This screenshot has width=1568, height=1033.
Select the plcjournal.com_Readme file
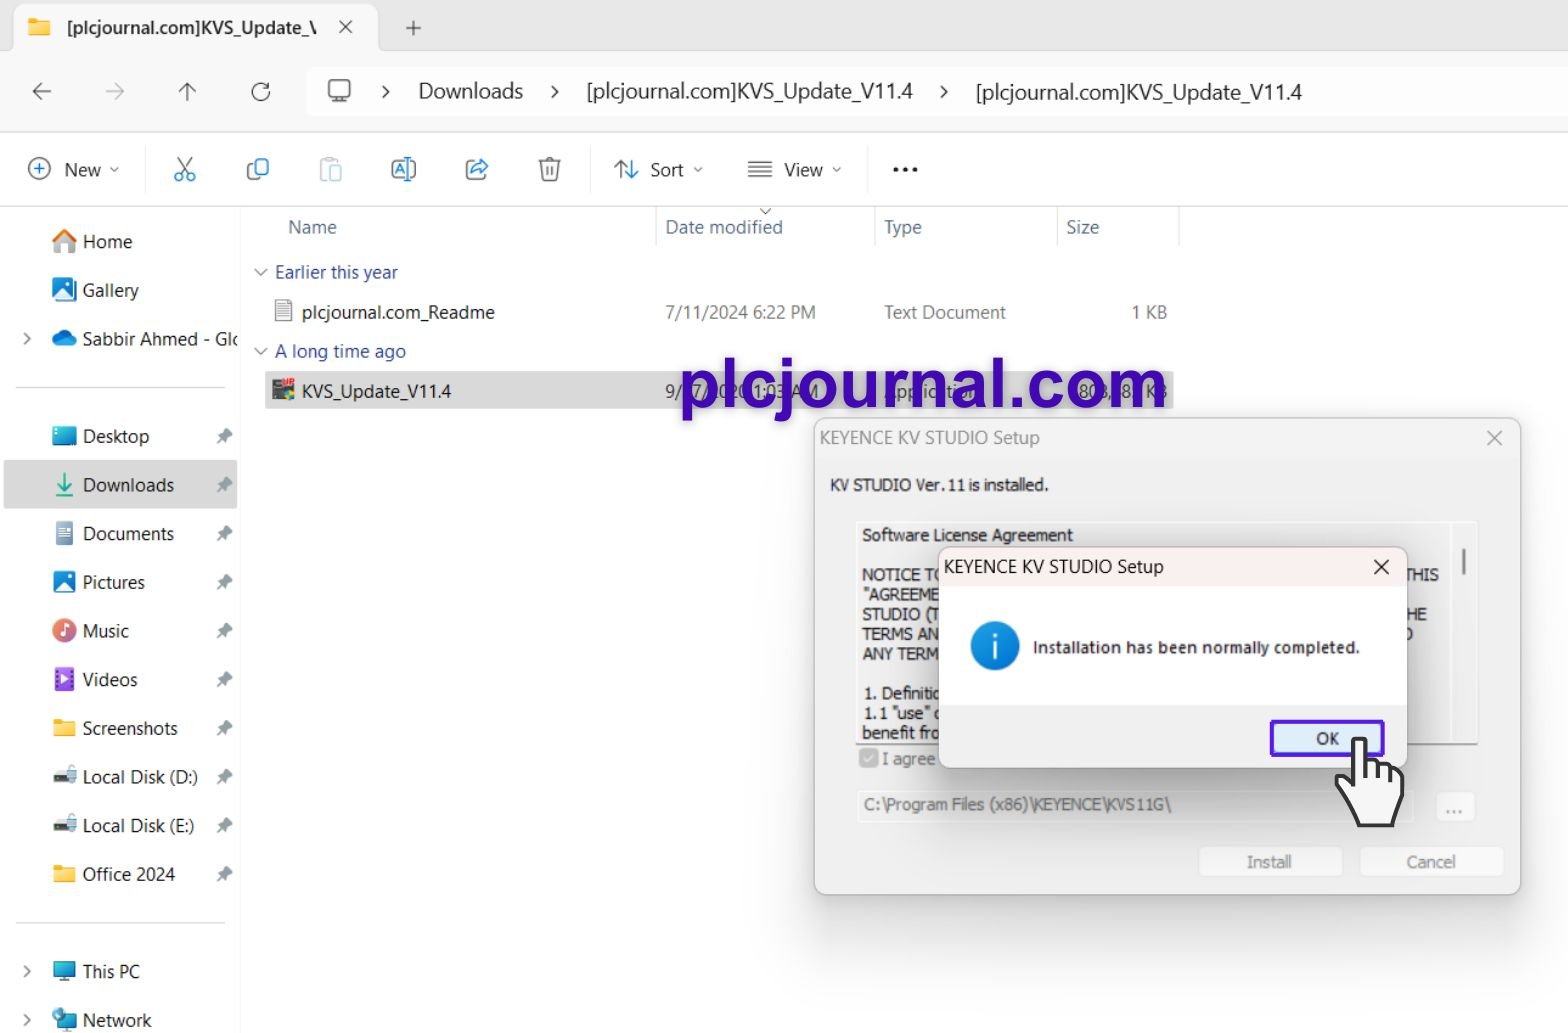pos(398,312)
